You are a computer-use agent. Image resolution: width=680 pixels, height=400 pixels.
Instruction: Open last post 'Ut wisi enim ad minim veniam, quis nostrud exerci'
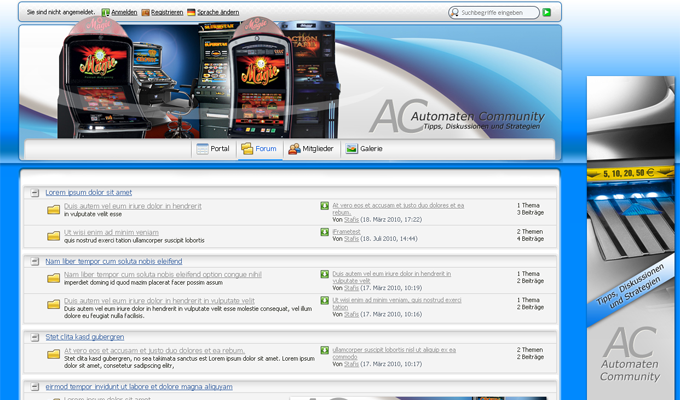[397, 303]
